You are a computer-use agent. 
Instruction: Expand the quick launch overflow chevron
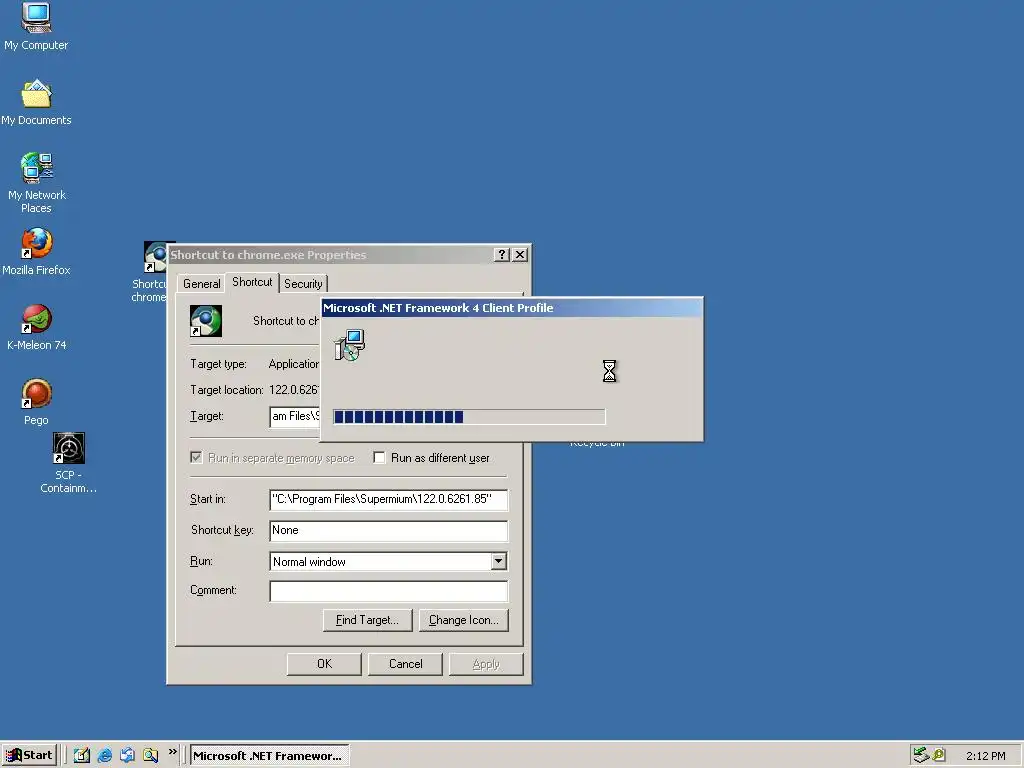tap(172, 752)
